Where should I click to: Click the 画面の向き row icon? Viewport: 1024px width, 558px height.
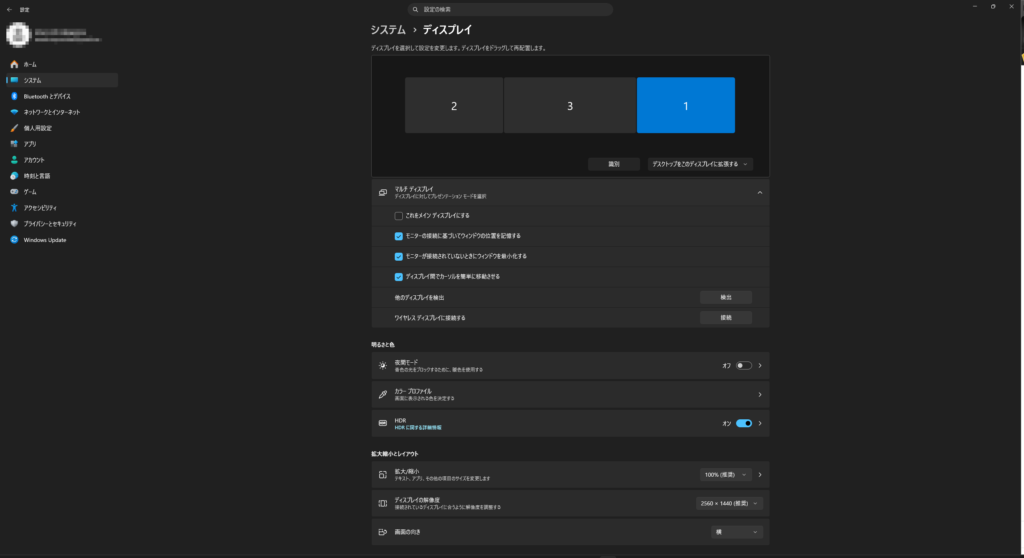(x=383, y=532)
